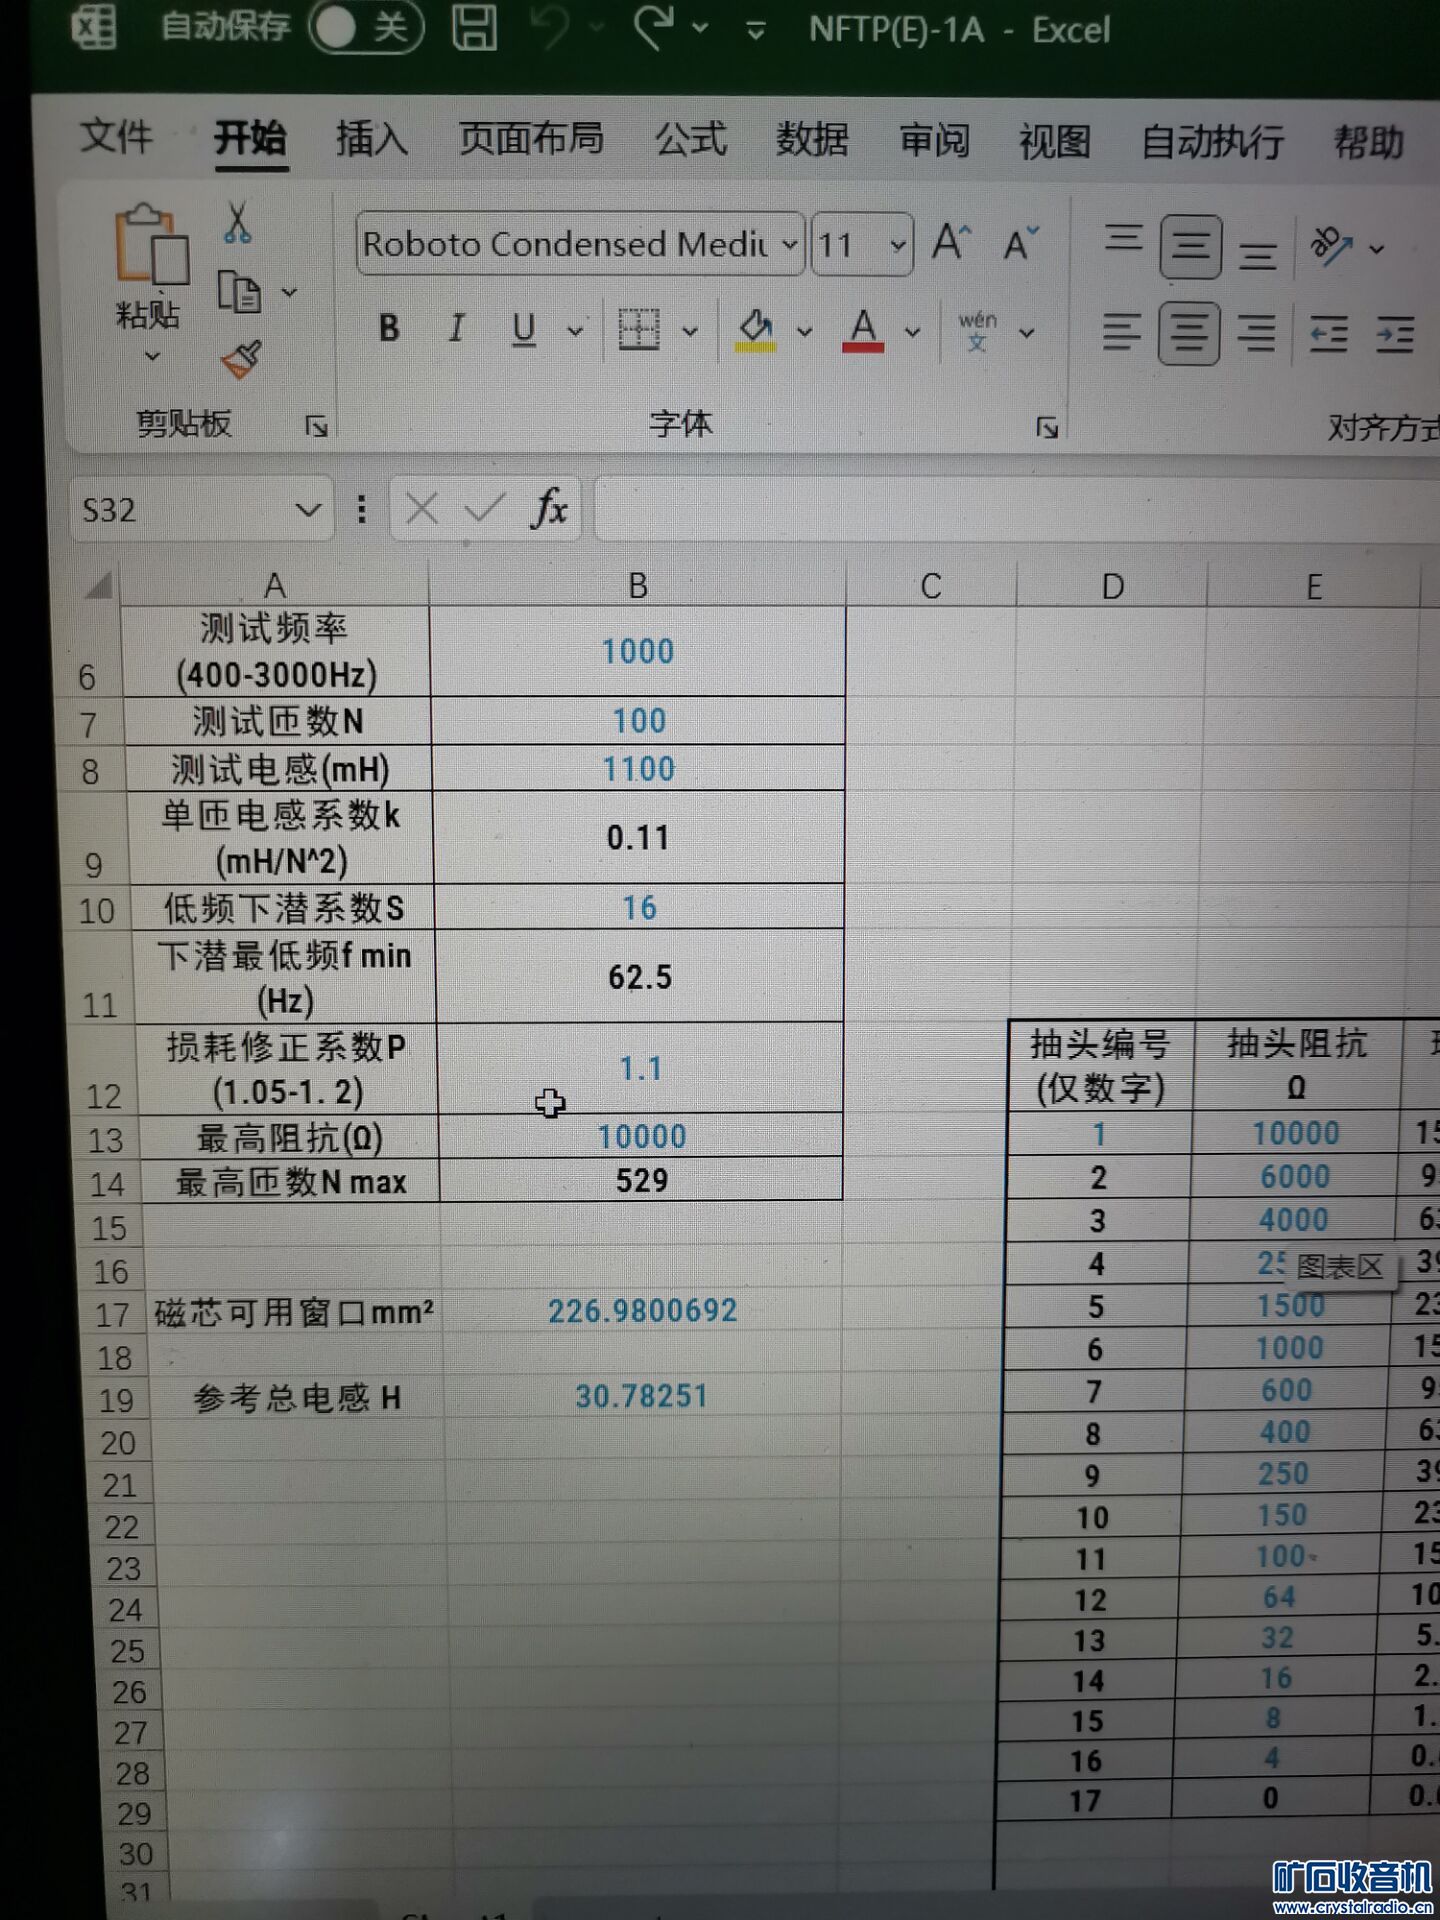Image resolution: width=1440 pixels, height=1920 pixels.
Task: Apply Italic formatting
Action: tap(456, 328)
